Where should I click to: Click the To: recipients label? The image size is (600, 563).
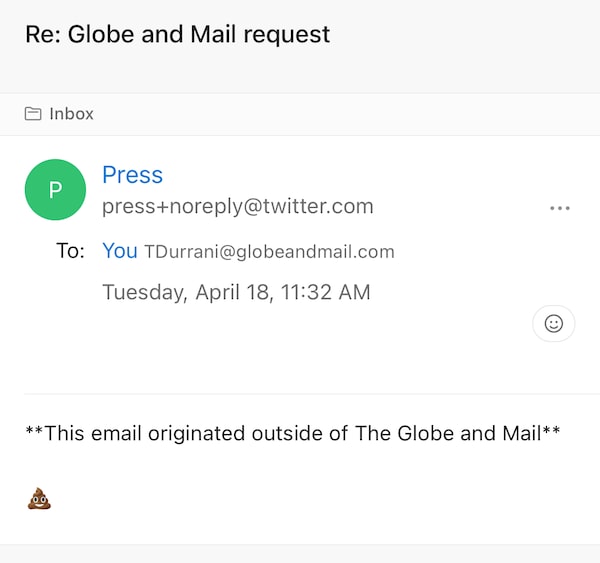click(x=70, y=251)
